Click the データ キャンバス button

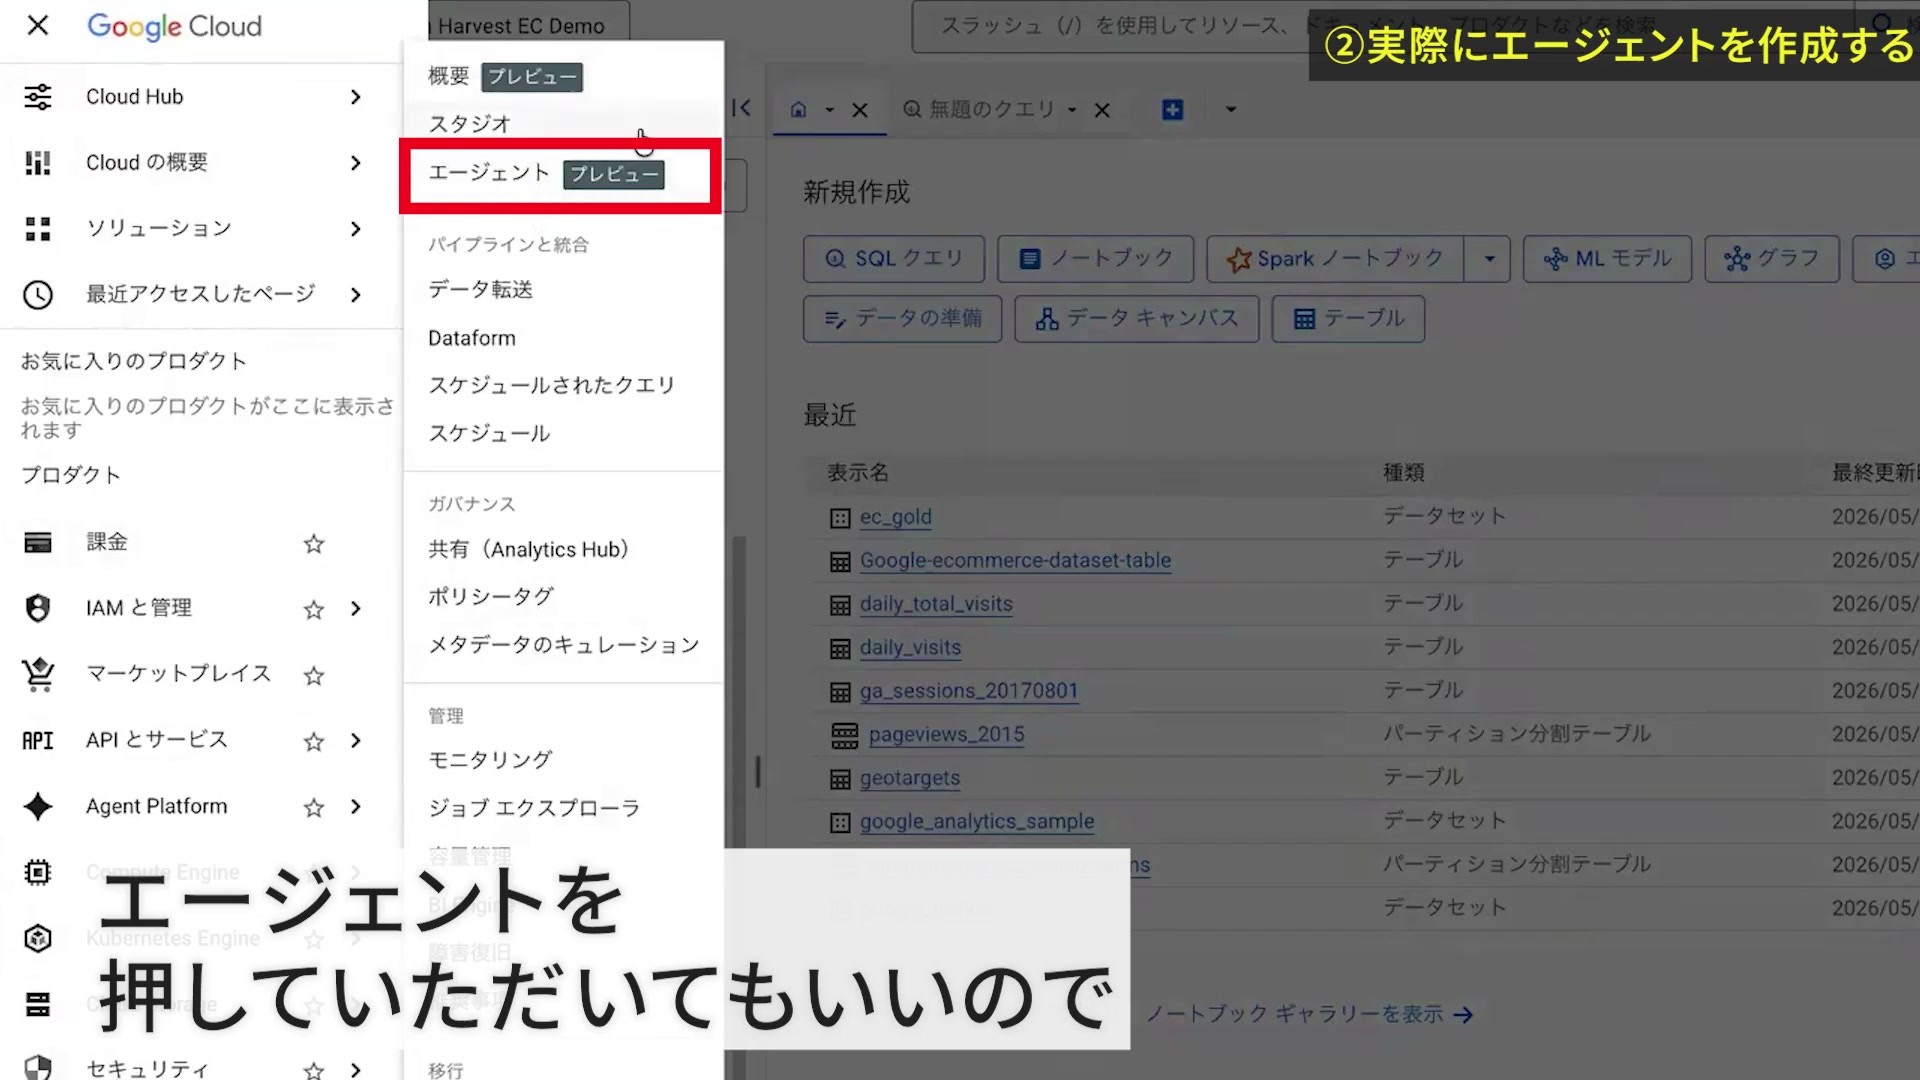tap(1137, 319)
